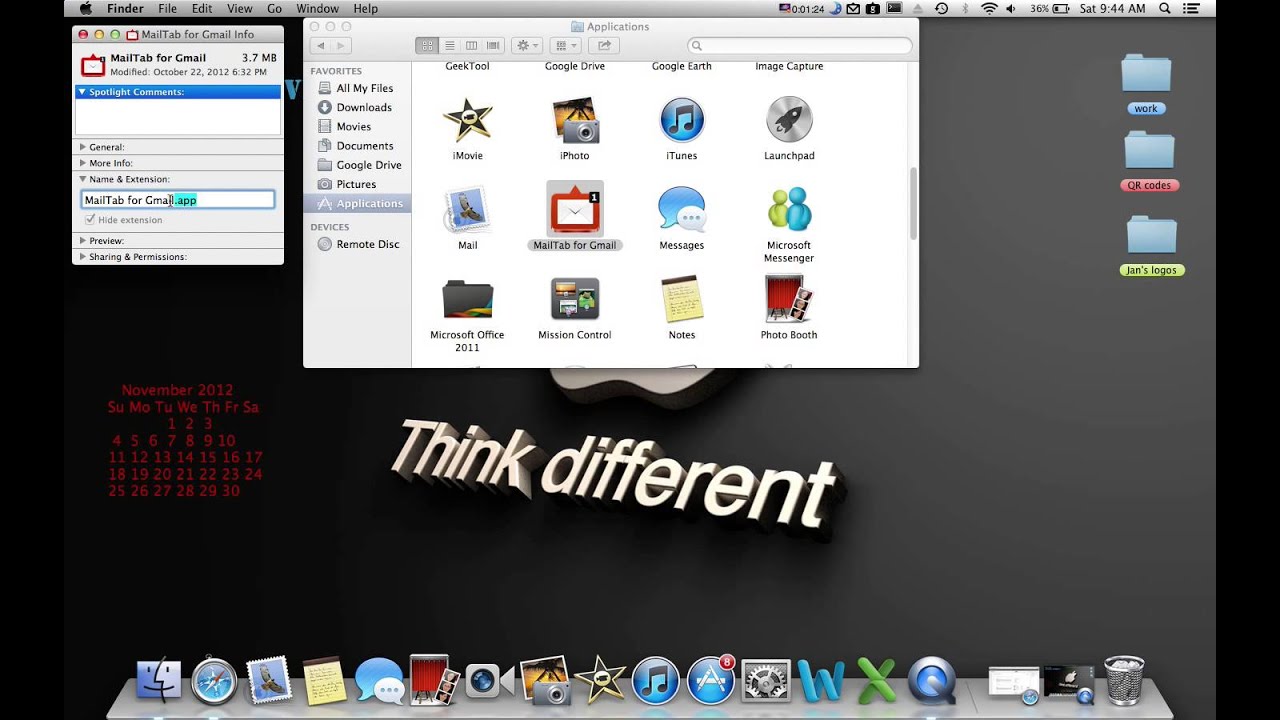Select the Mission Control app icon

[575, 299]
